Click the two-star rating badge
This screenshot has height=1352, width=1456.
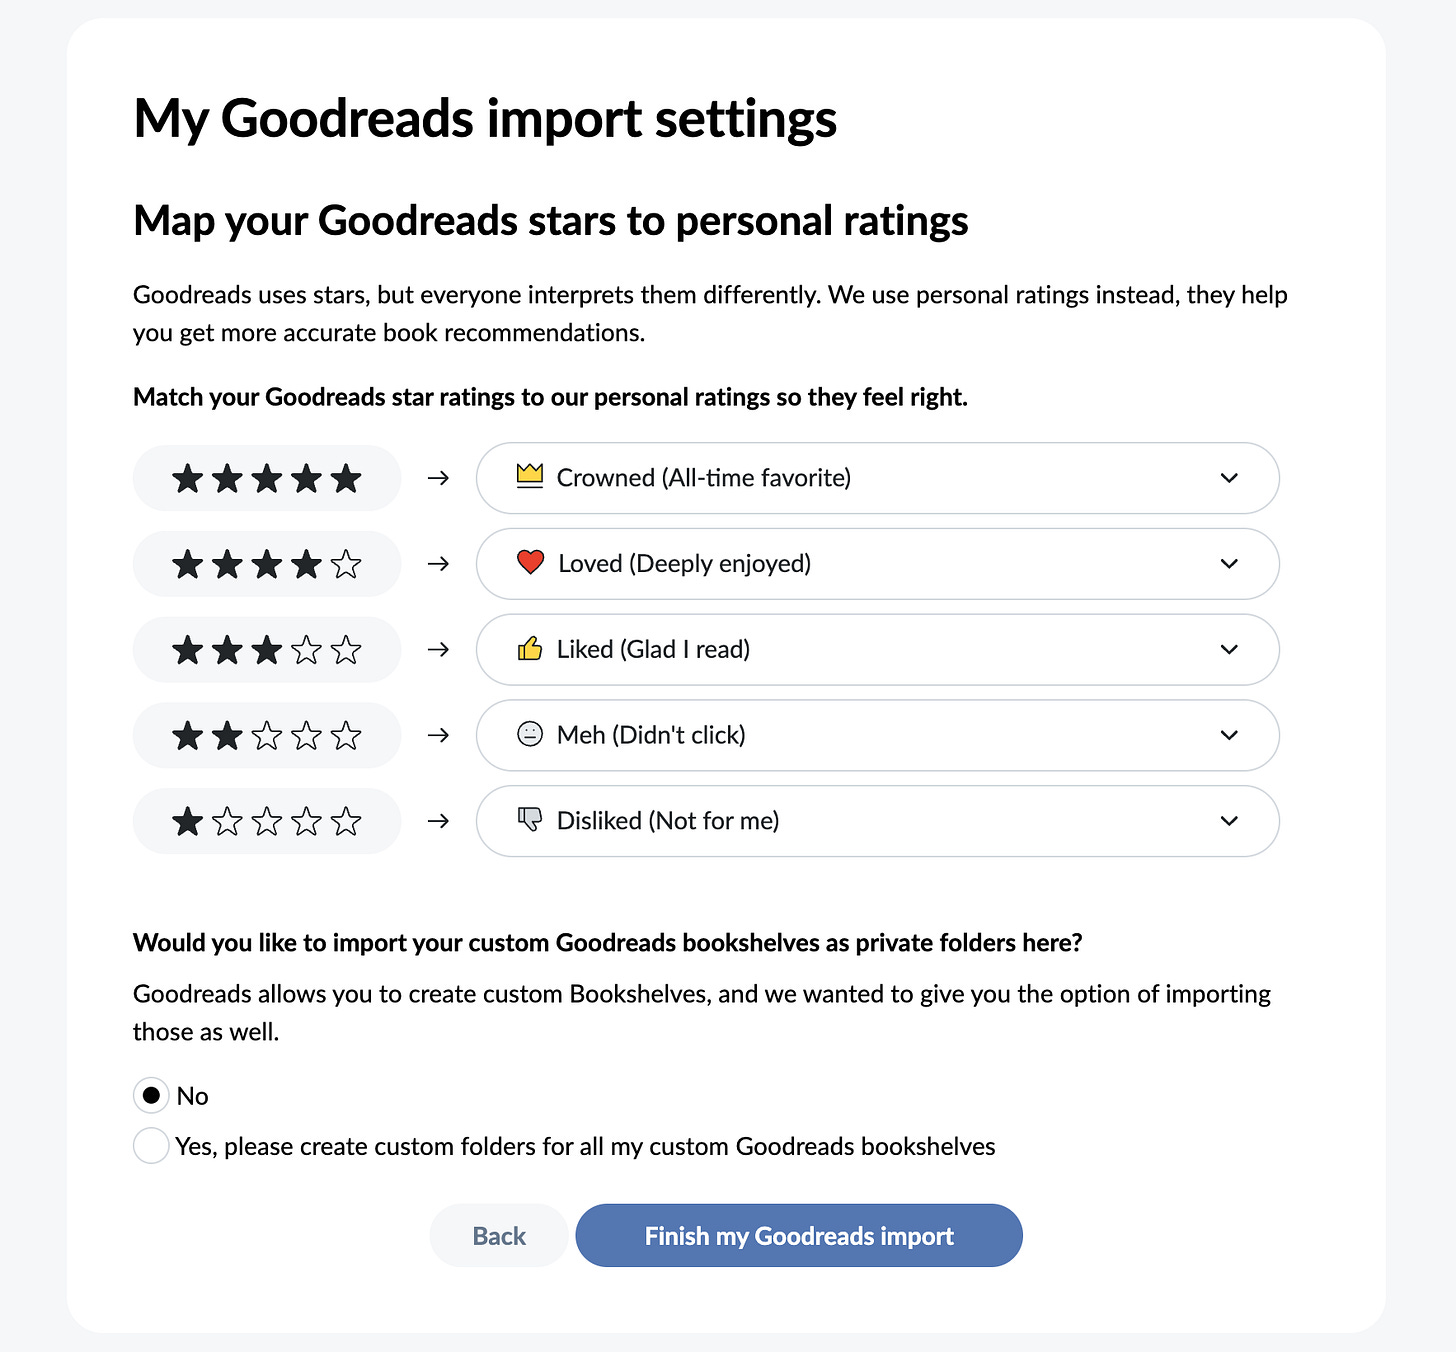(x=267, y=735)
